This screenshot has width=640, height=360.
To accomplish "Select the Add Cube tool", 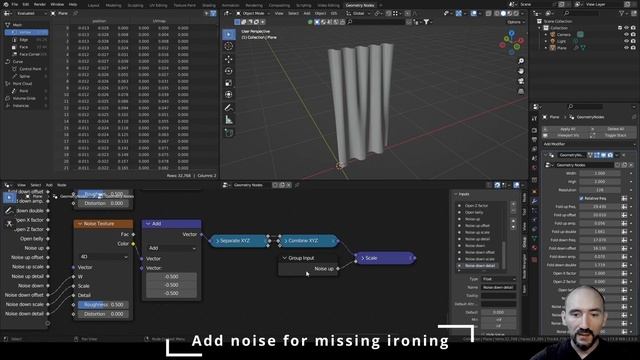I will click(x=229, y=133).
